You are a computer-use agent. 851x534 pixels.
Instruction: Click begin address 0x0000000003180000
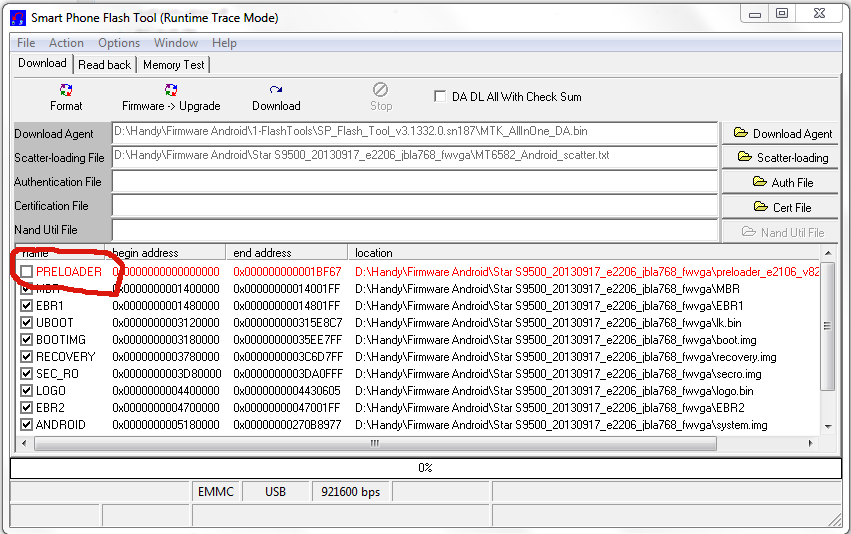[x=166, y=340]
